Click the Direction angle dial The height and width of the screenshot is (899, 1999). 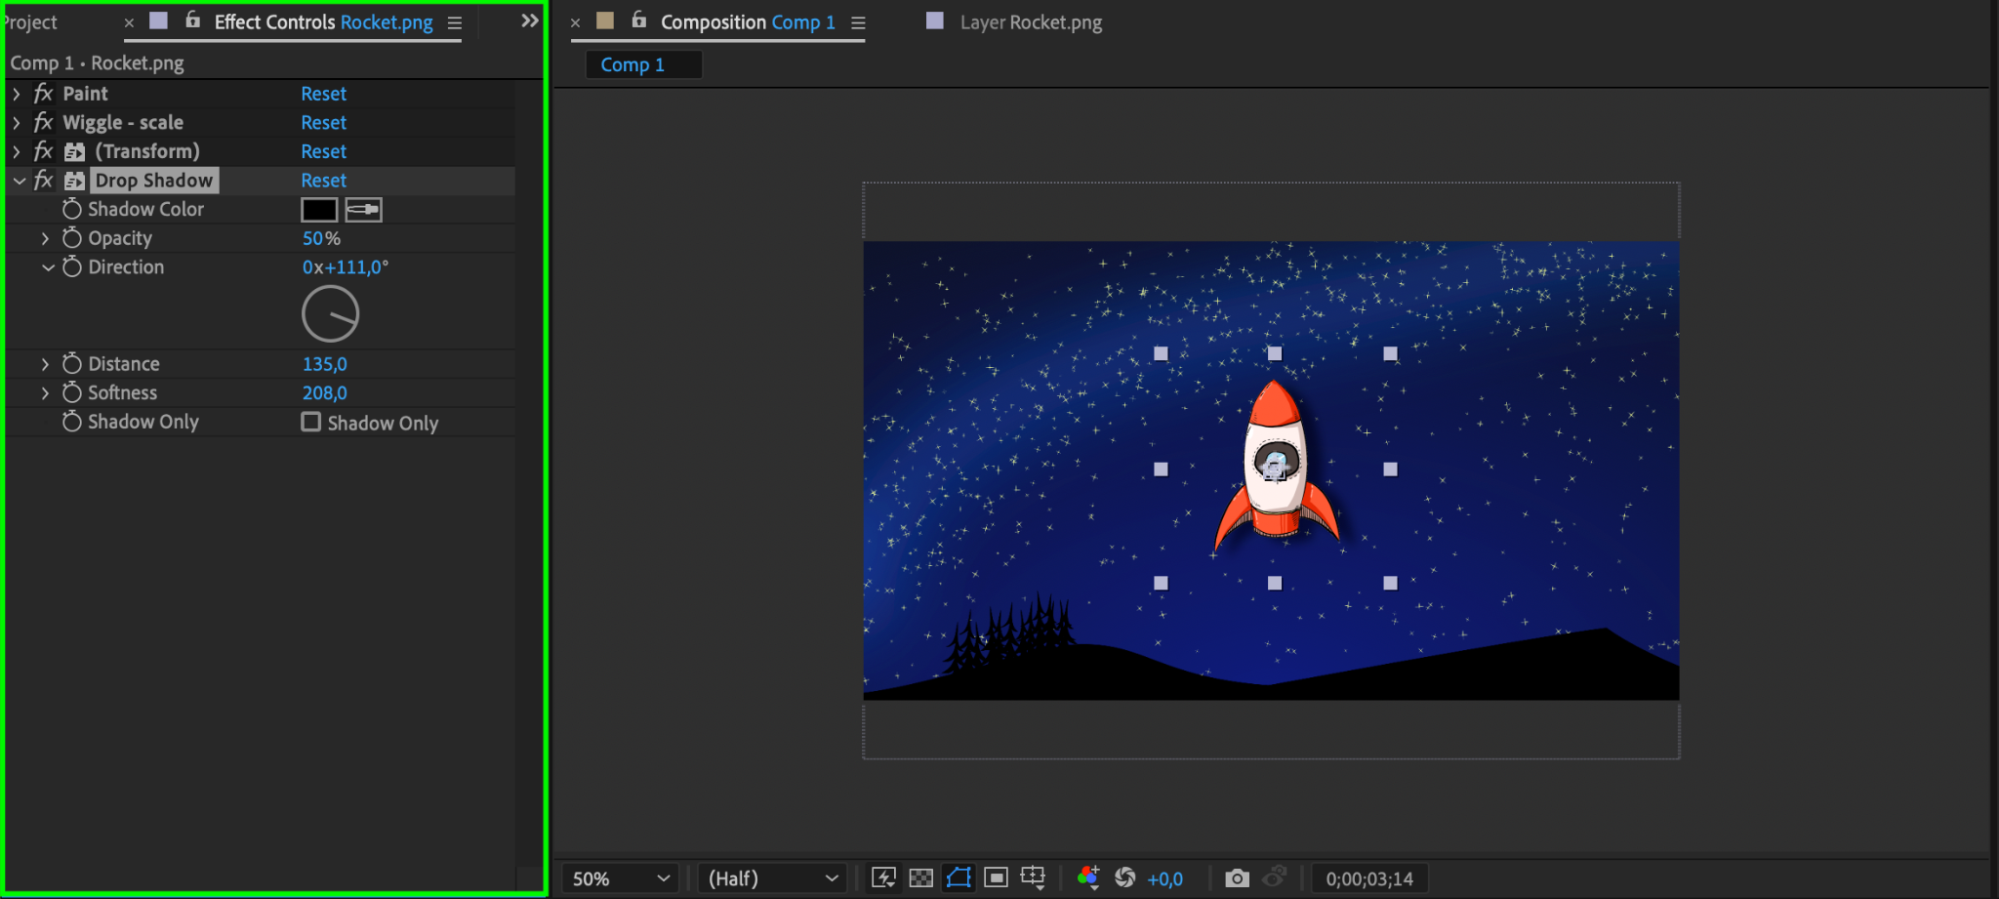[x=330, y=314]
